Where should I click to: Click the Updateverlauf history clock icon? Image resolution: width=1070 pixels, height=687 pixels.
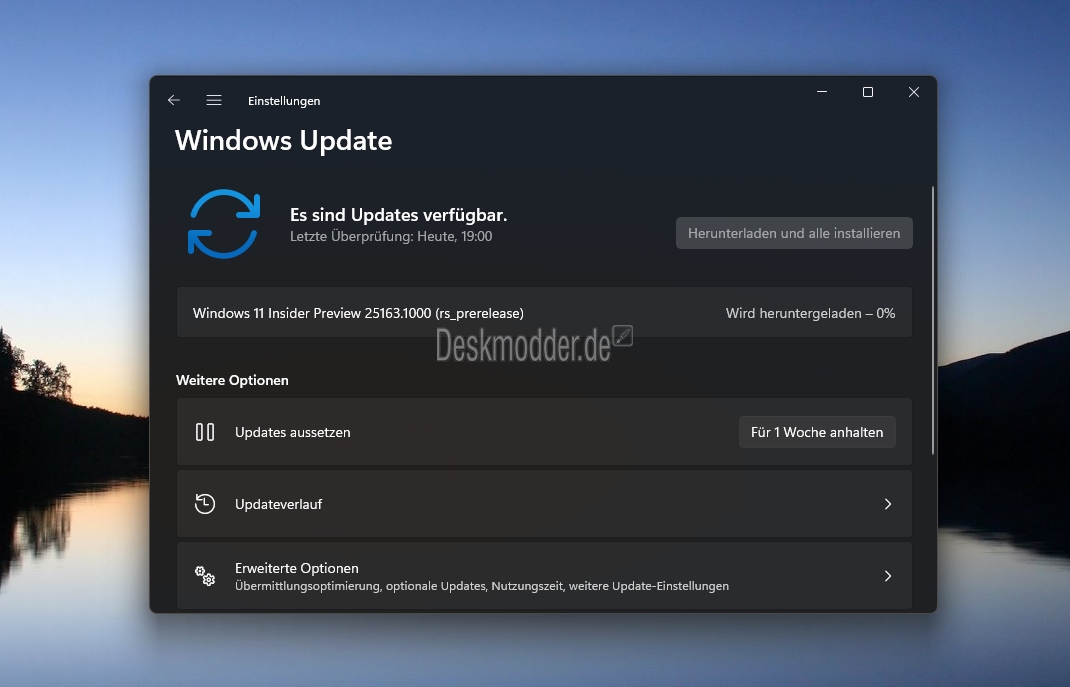205,504
